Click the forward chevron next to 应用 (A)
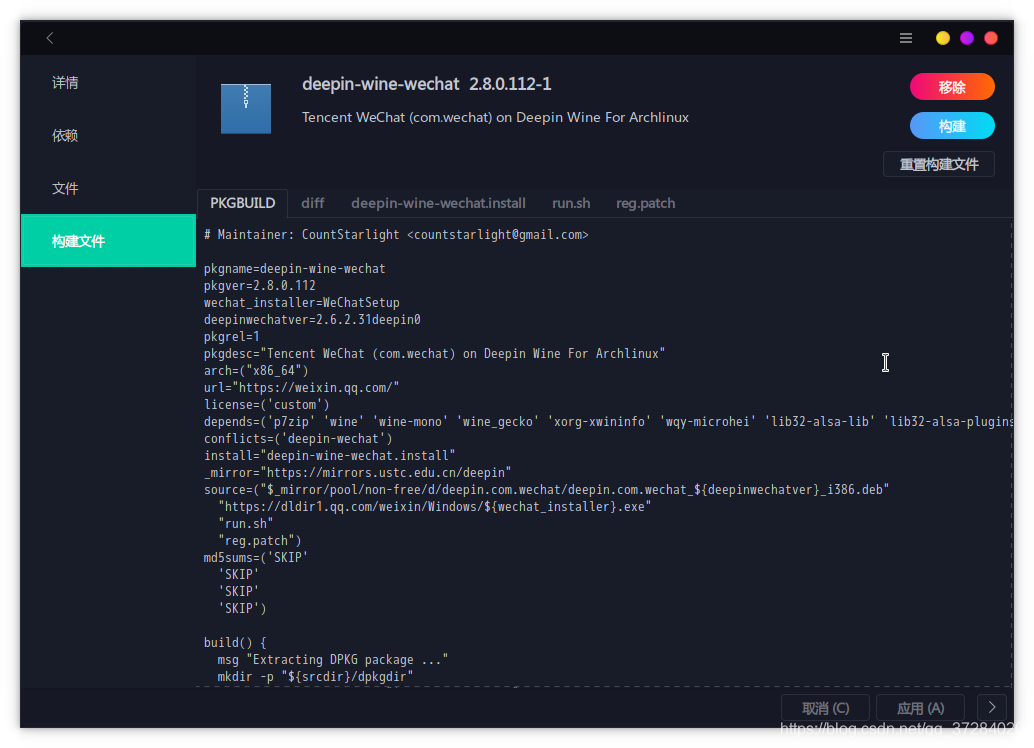The width and height of the screenshot is (1034, 748). pyautogui.click(x=992, y=707)
